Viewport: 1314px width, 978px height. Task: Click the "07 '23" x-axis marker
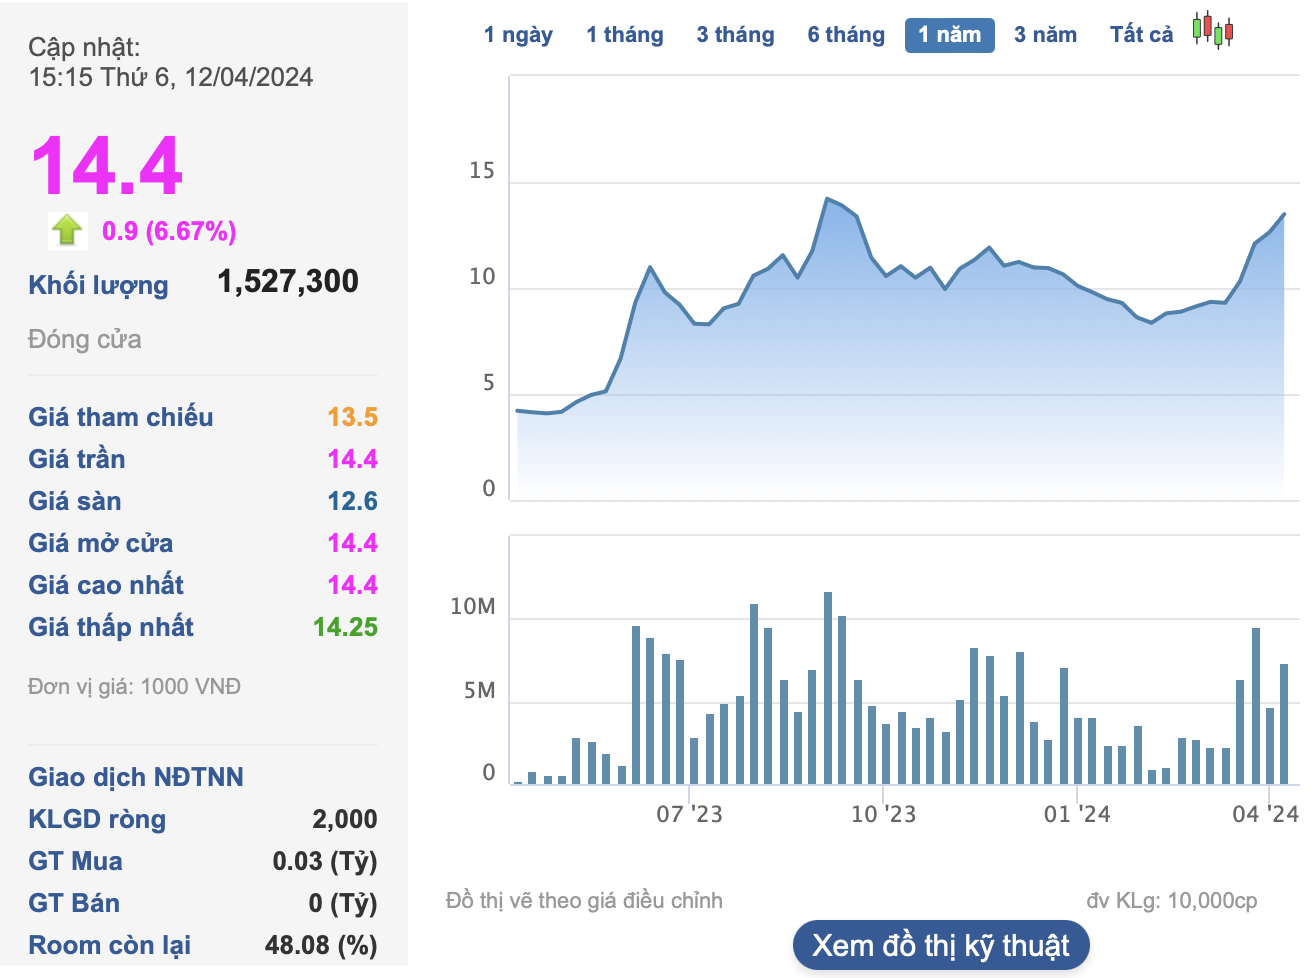coord(689,814)
